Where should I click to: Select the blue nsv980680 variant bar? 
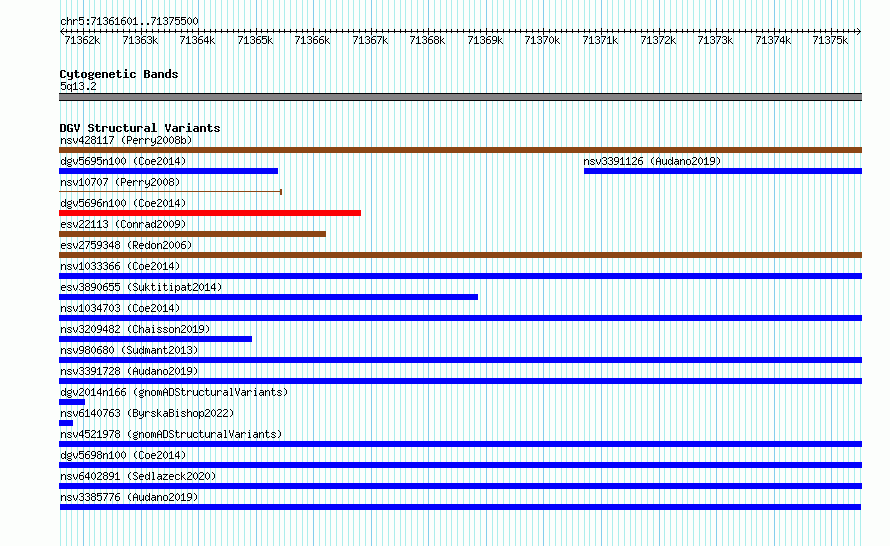pos(460,360)
